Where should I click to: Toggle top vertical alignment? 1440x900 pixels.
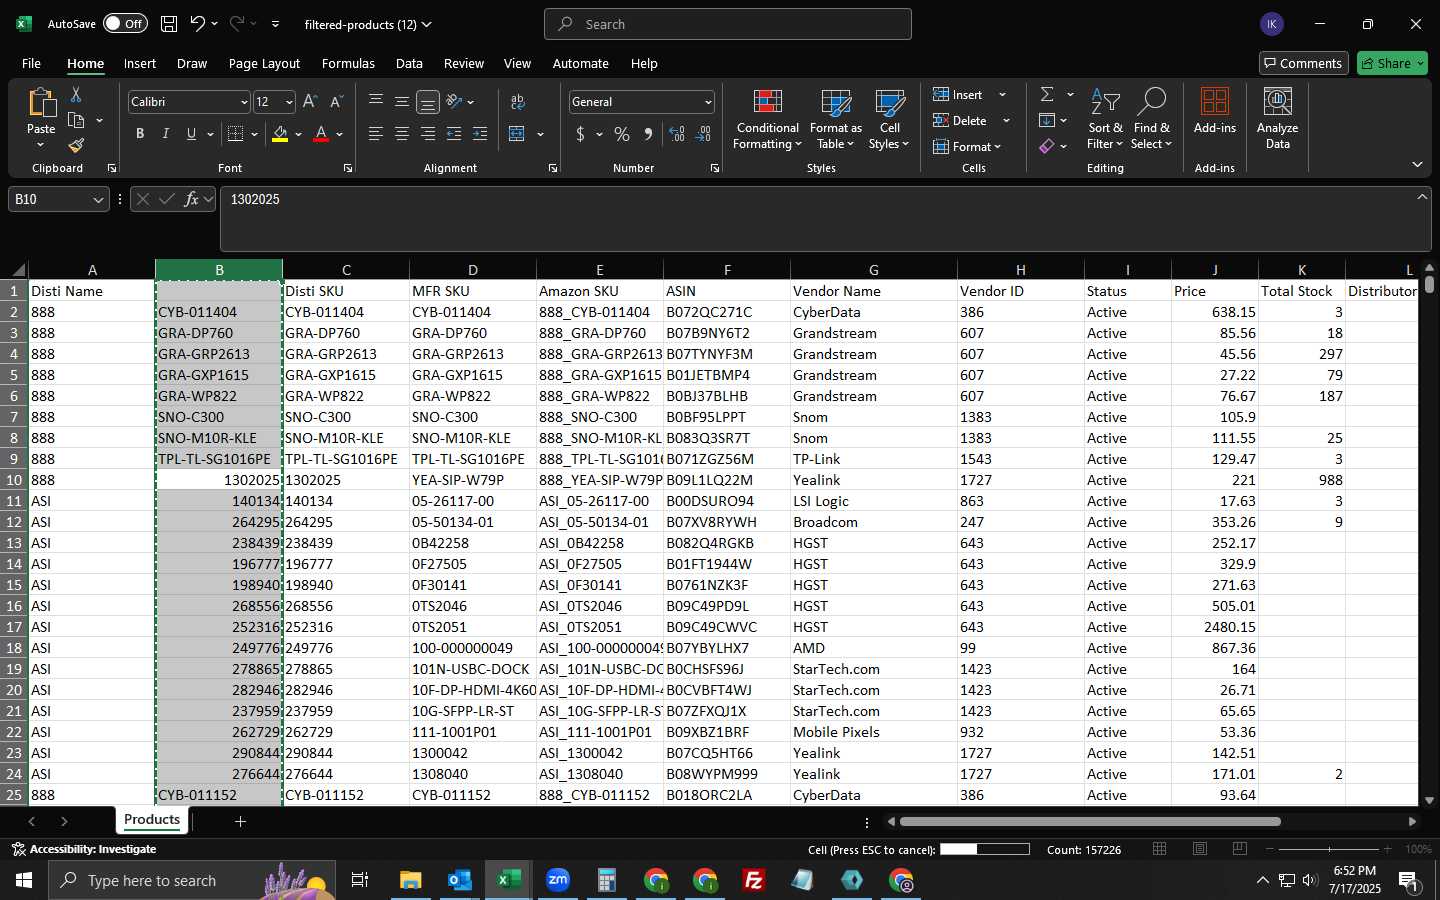coord(376,102)
